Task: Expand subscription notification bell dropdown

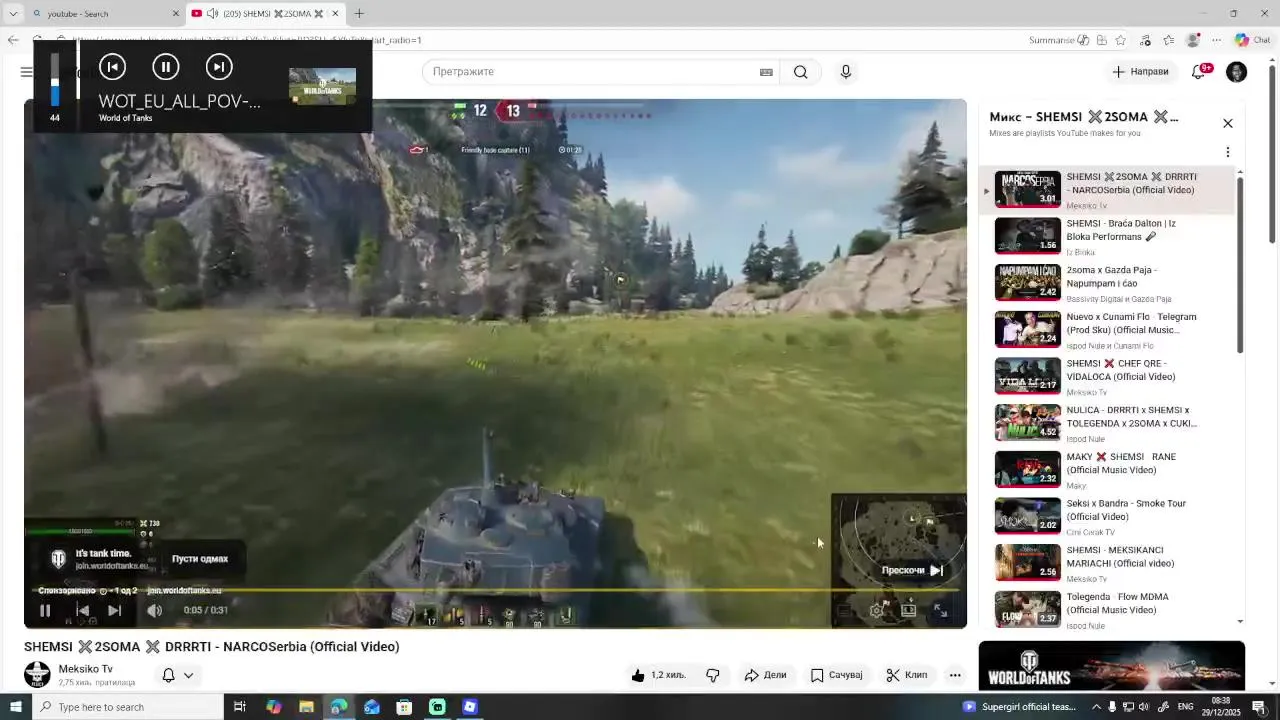Action: tap(177, 675)
